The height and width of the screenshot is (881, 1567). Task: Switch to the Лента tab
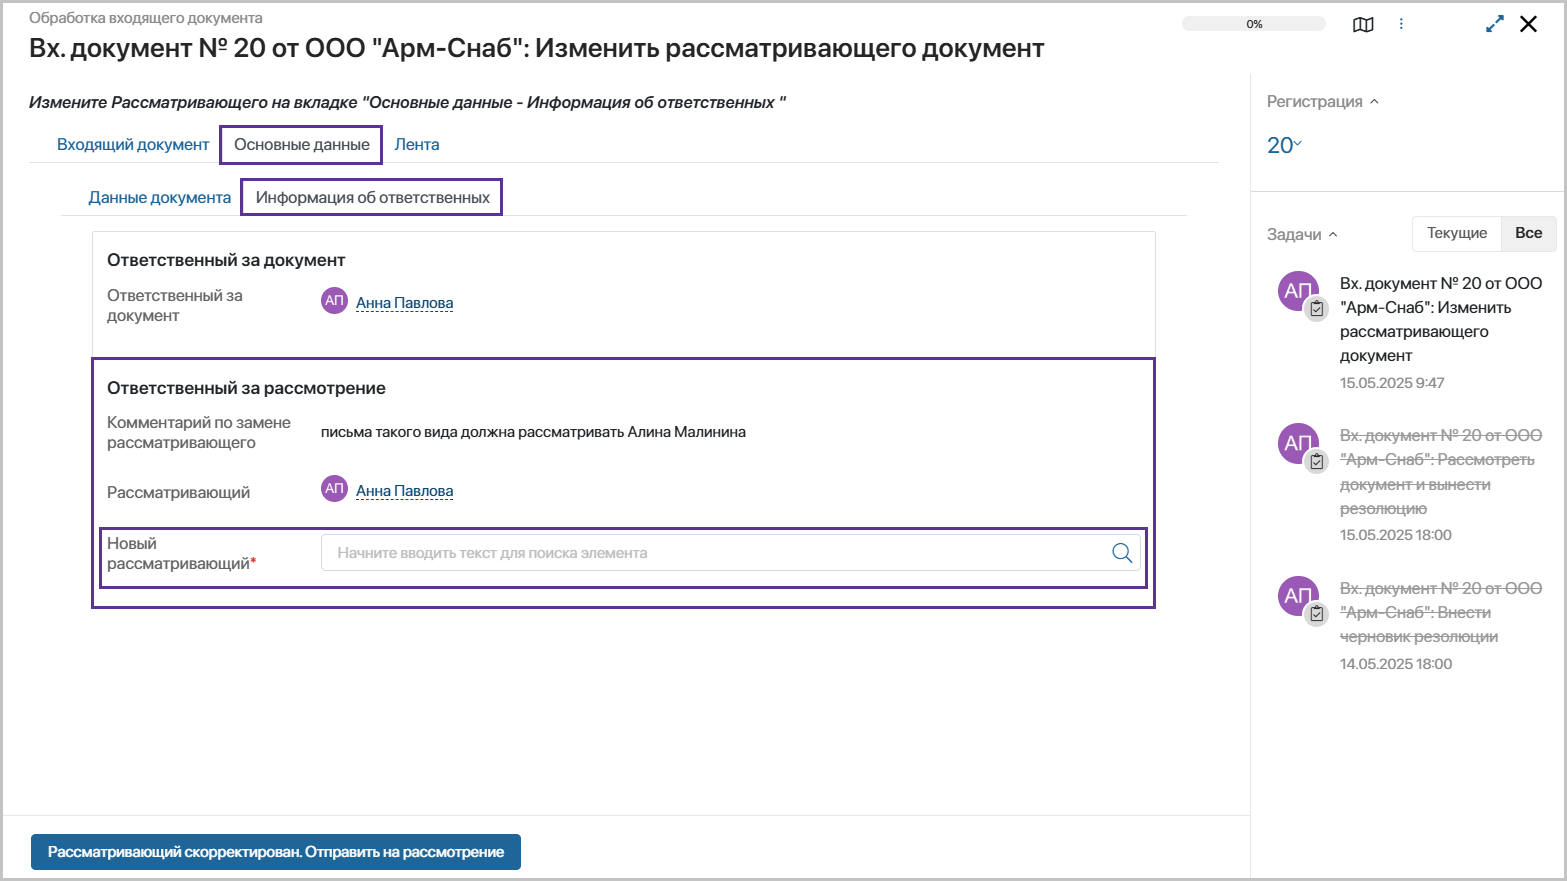tap(416, 145)
